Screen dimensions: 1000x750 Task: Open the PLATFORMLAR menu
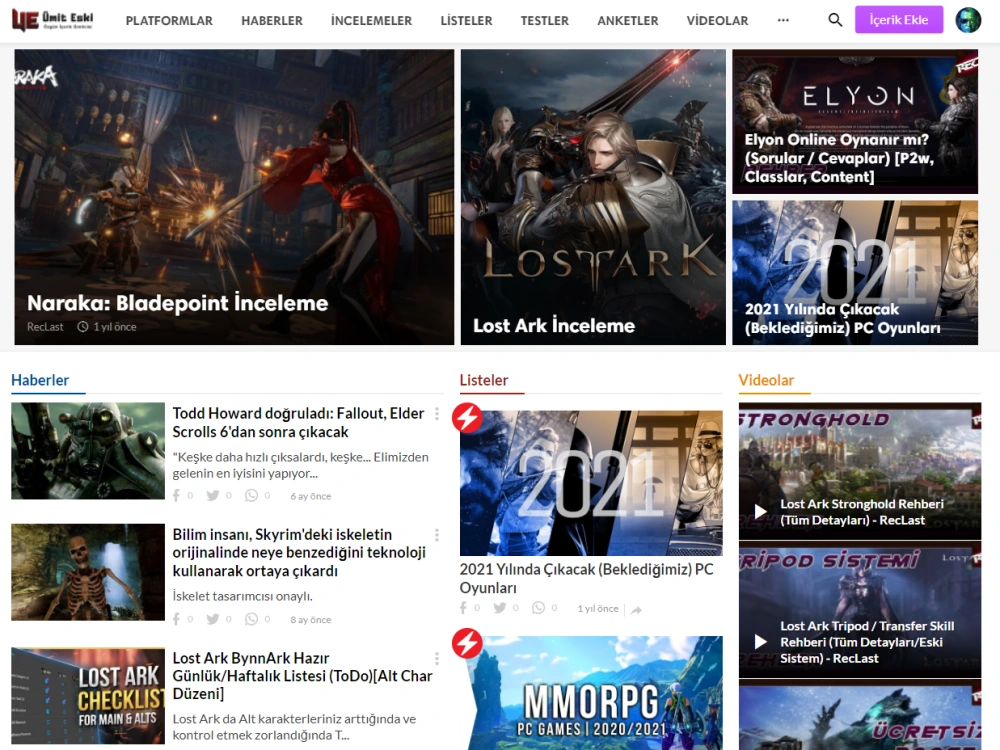(x=169, y=20)
